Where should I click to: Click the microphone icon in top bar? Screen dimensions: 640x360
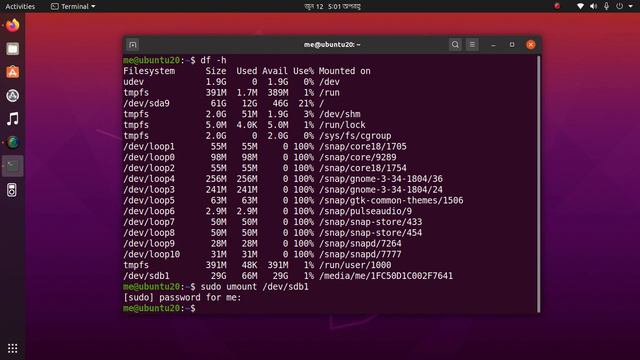click(x=607, y=6)
